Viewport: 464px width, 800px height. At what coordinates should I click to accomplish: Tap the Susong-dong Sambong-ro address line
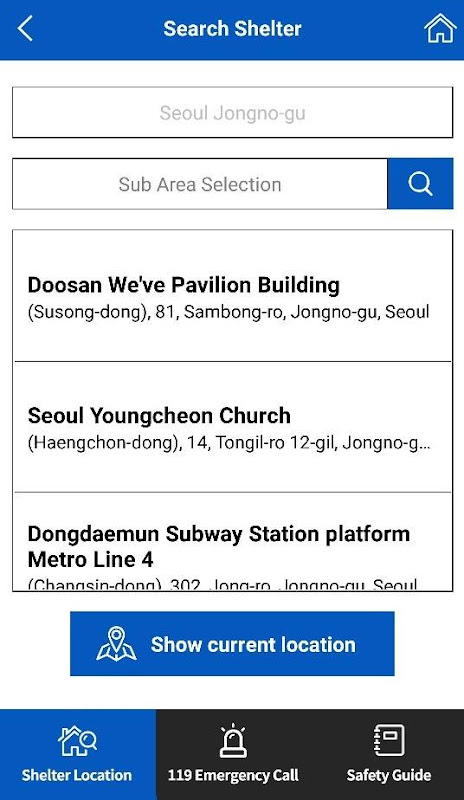tap(228, 312)
